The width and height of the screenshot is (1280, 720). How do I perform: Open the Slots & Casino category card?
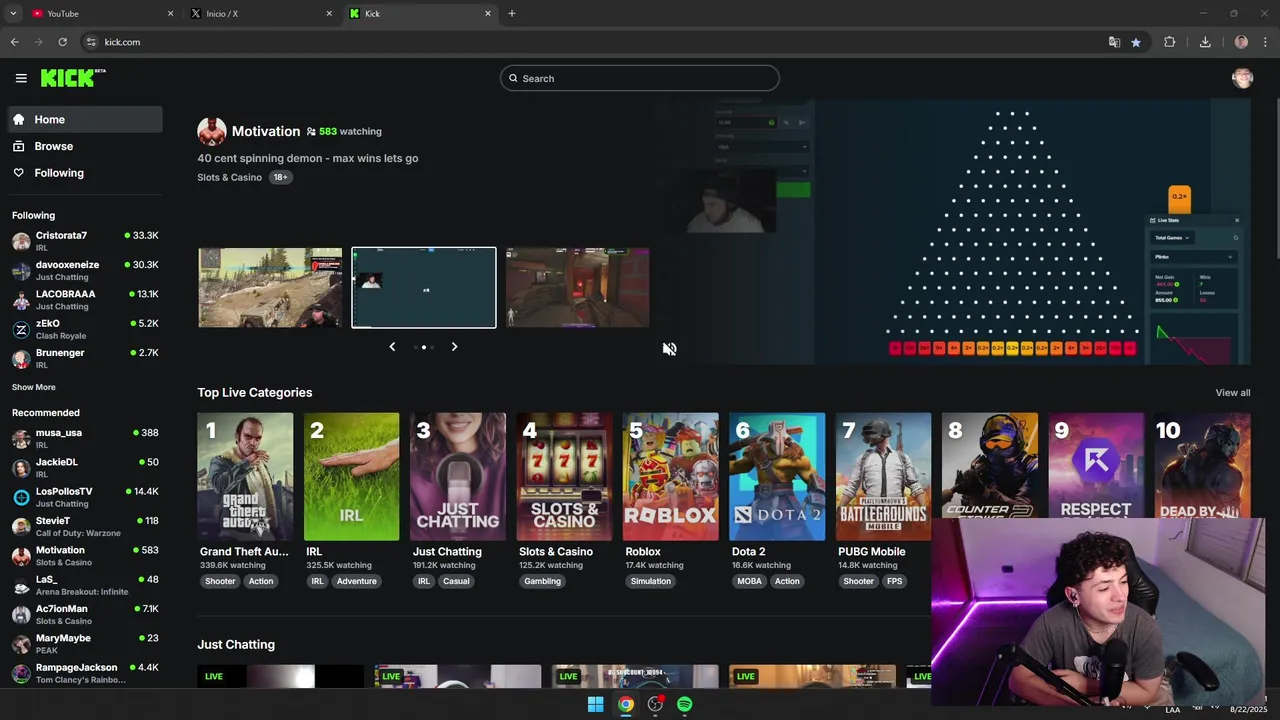(x=564, y=476)
